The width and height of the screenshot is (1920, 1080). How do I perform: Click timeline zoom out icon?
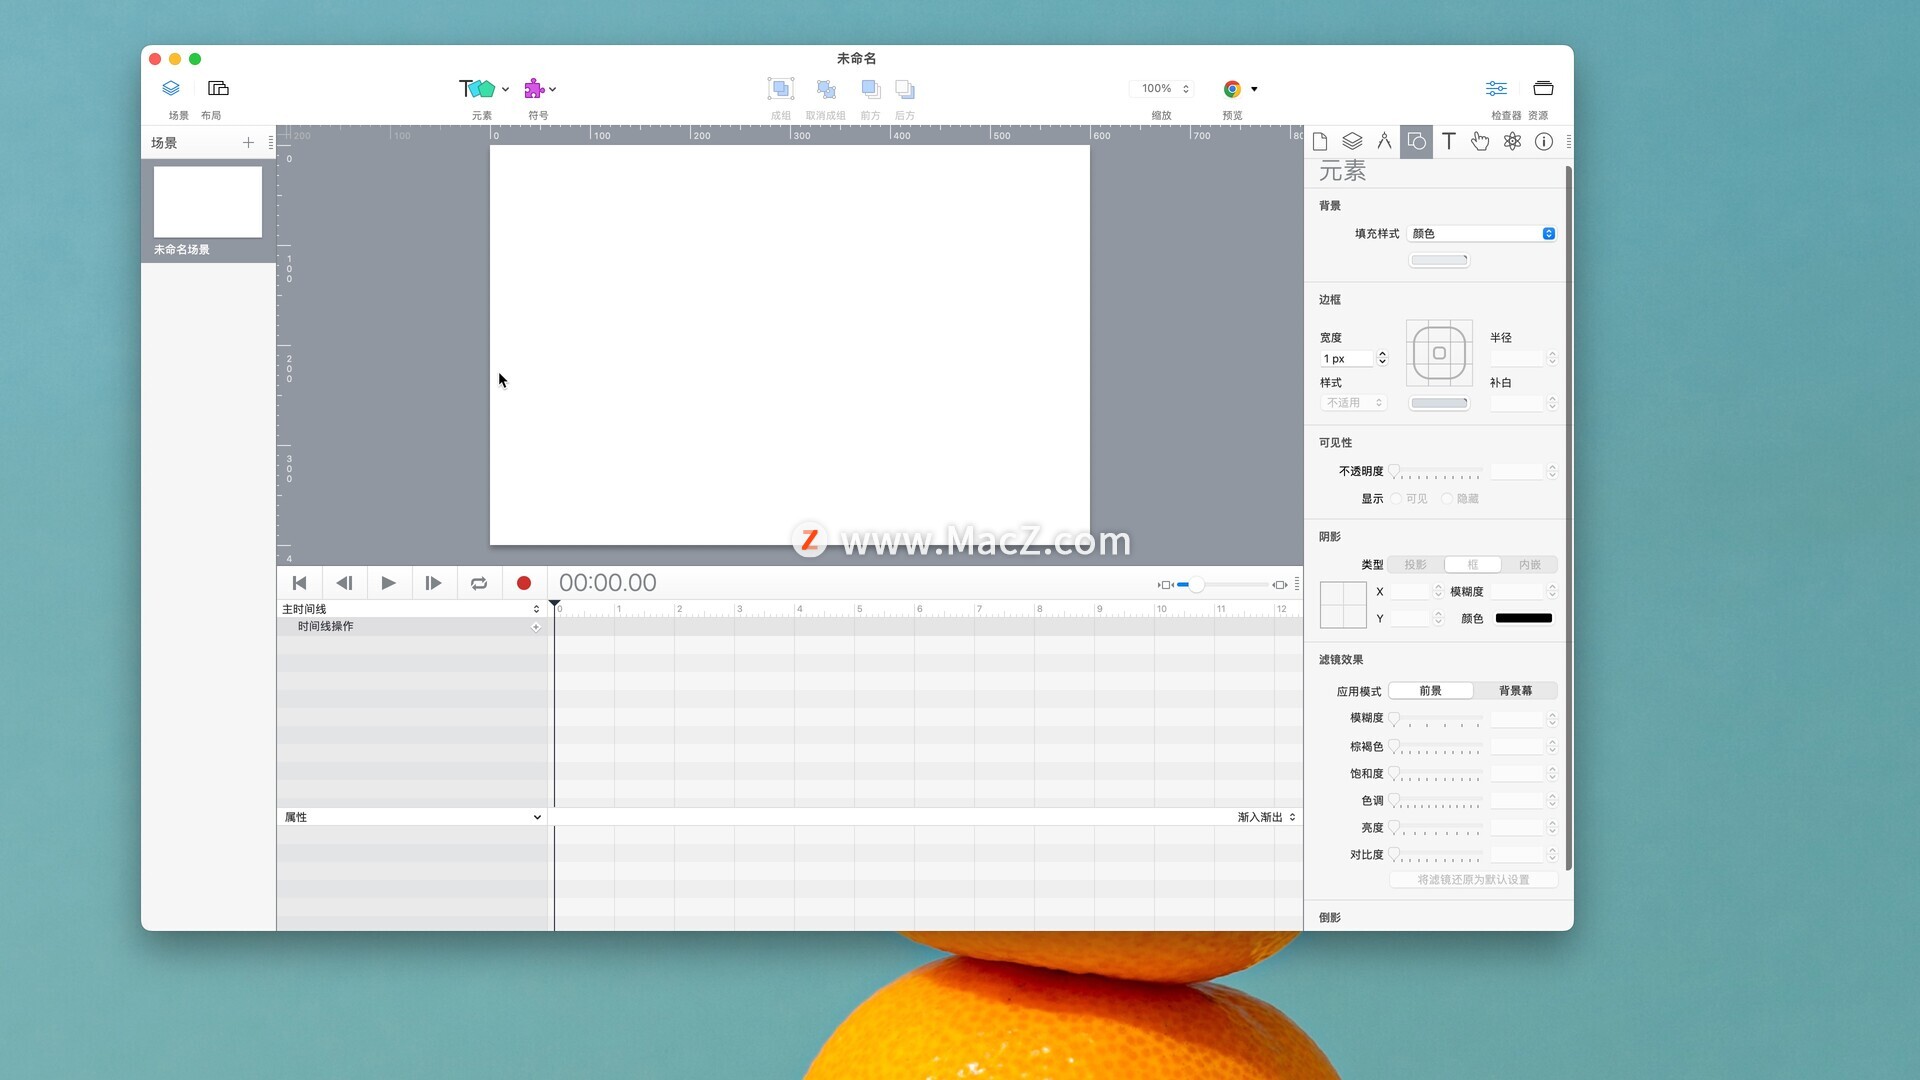(x=1165, y=585)
